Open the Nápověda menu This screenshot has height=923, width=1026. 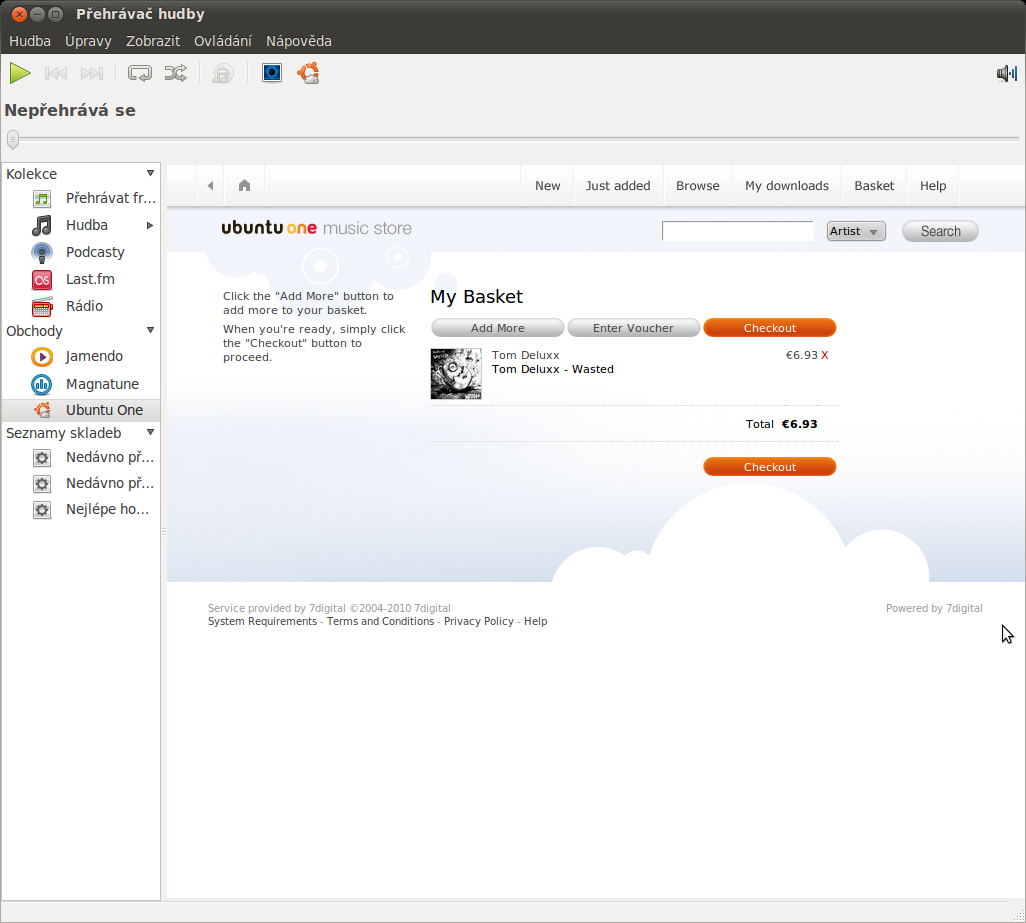click(x=298, y=41)
